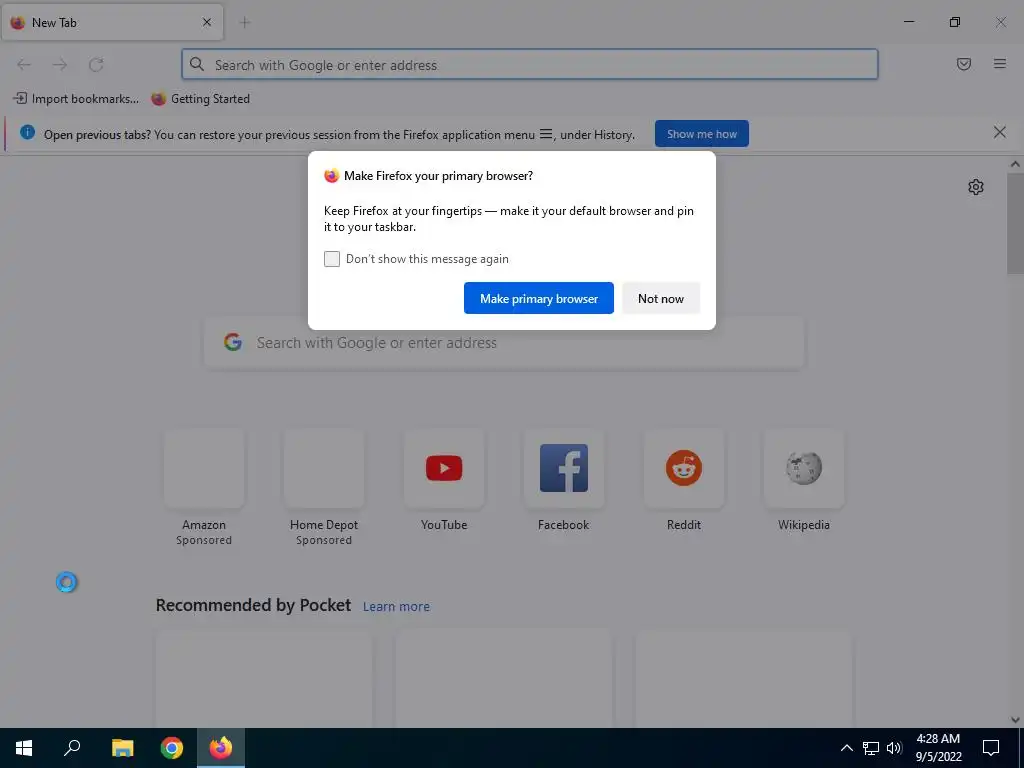Reload the current page

[x=96, y=65]
